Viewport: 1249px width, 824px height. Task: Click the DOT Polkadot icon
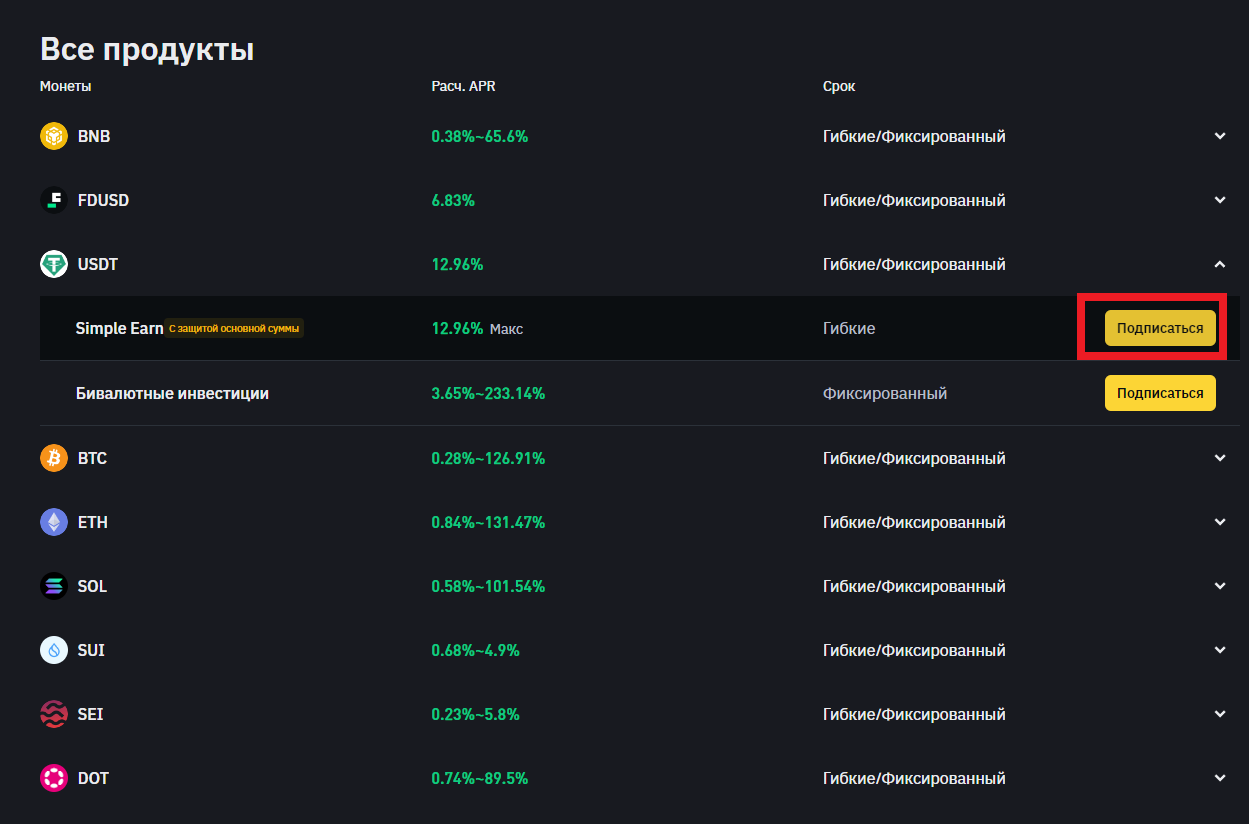pos(54,778)
